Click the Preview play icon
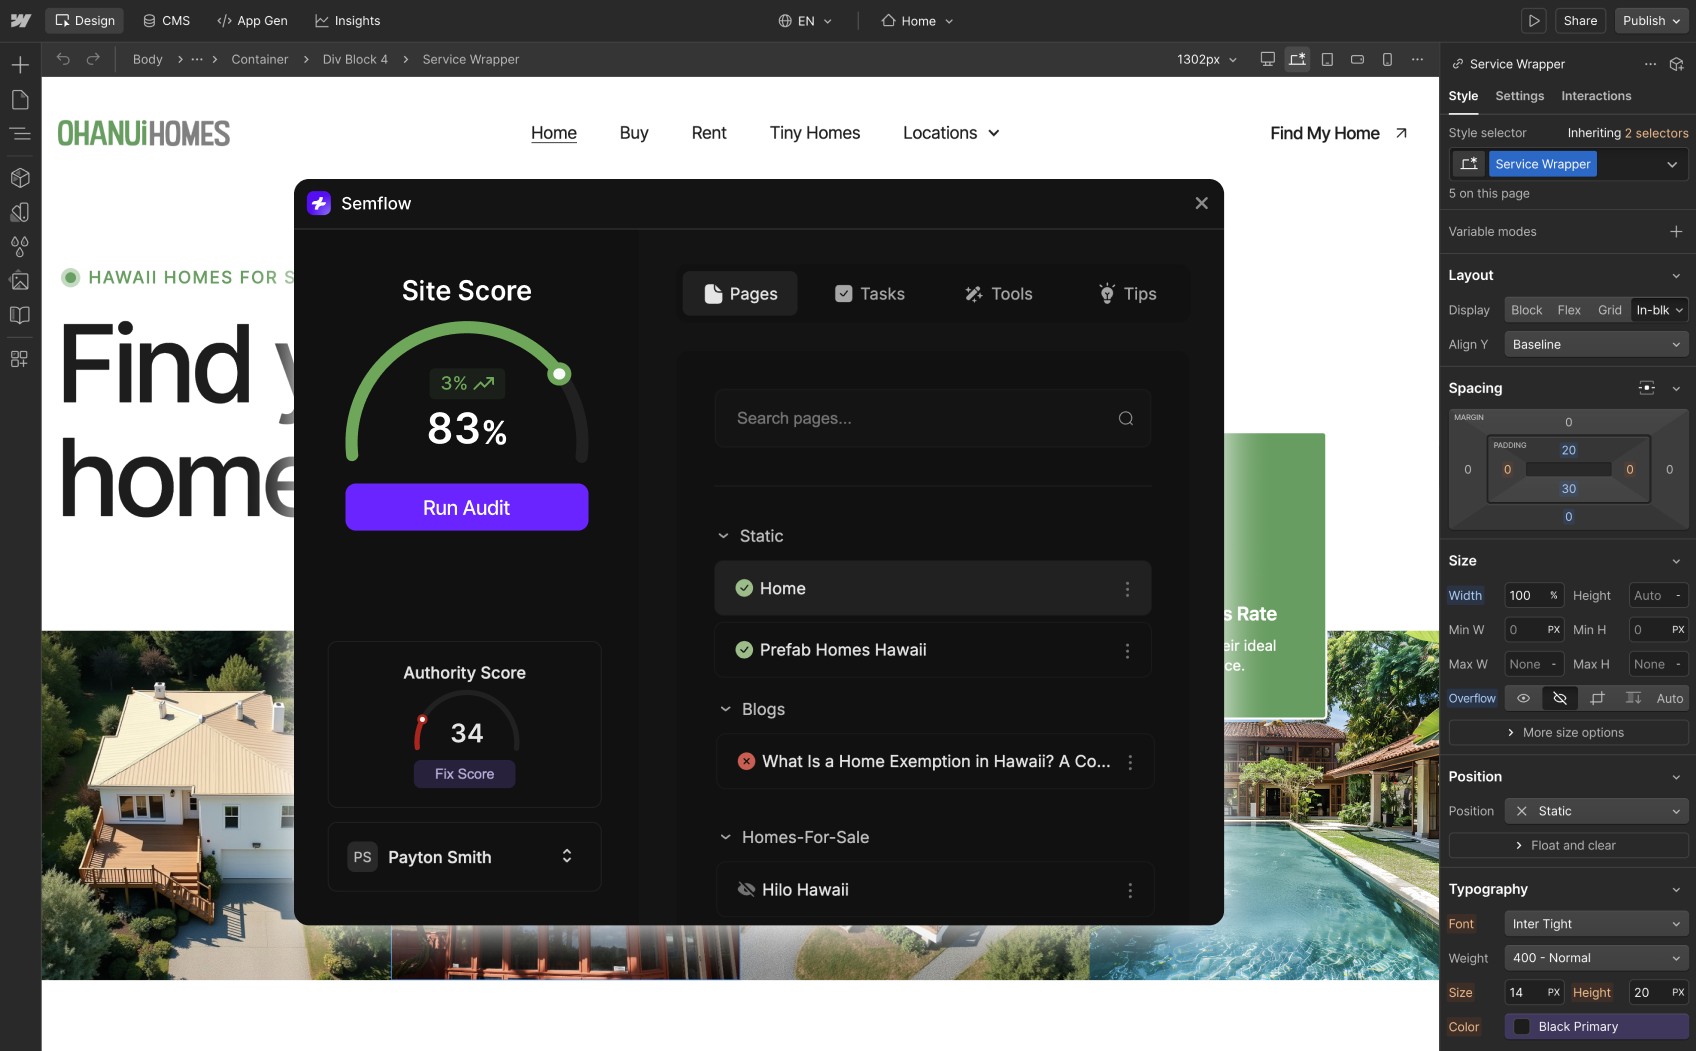The width and height of the screenshot is (1696, 1051). click(x=1534, y=21)
